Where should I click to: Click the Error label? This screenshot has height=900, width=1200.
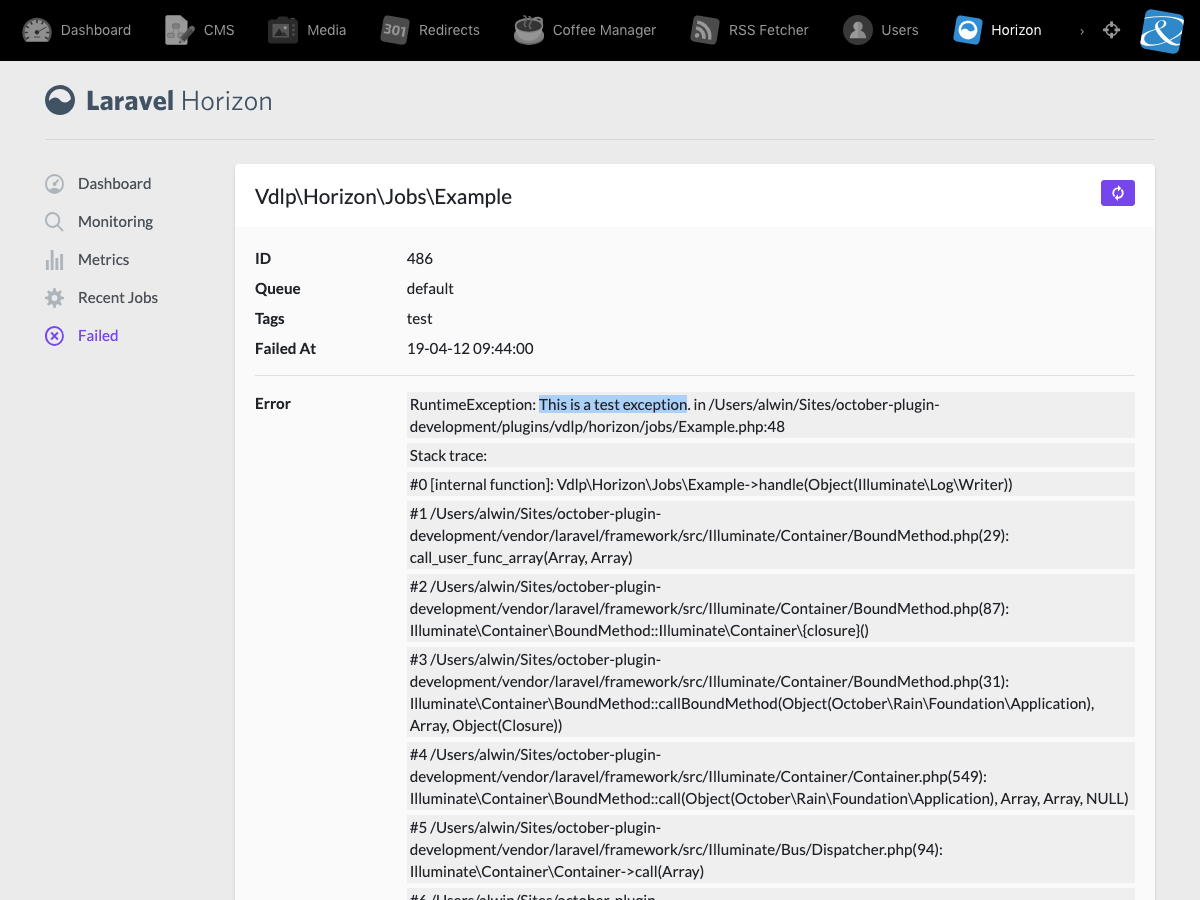pos(273,404)
